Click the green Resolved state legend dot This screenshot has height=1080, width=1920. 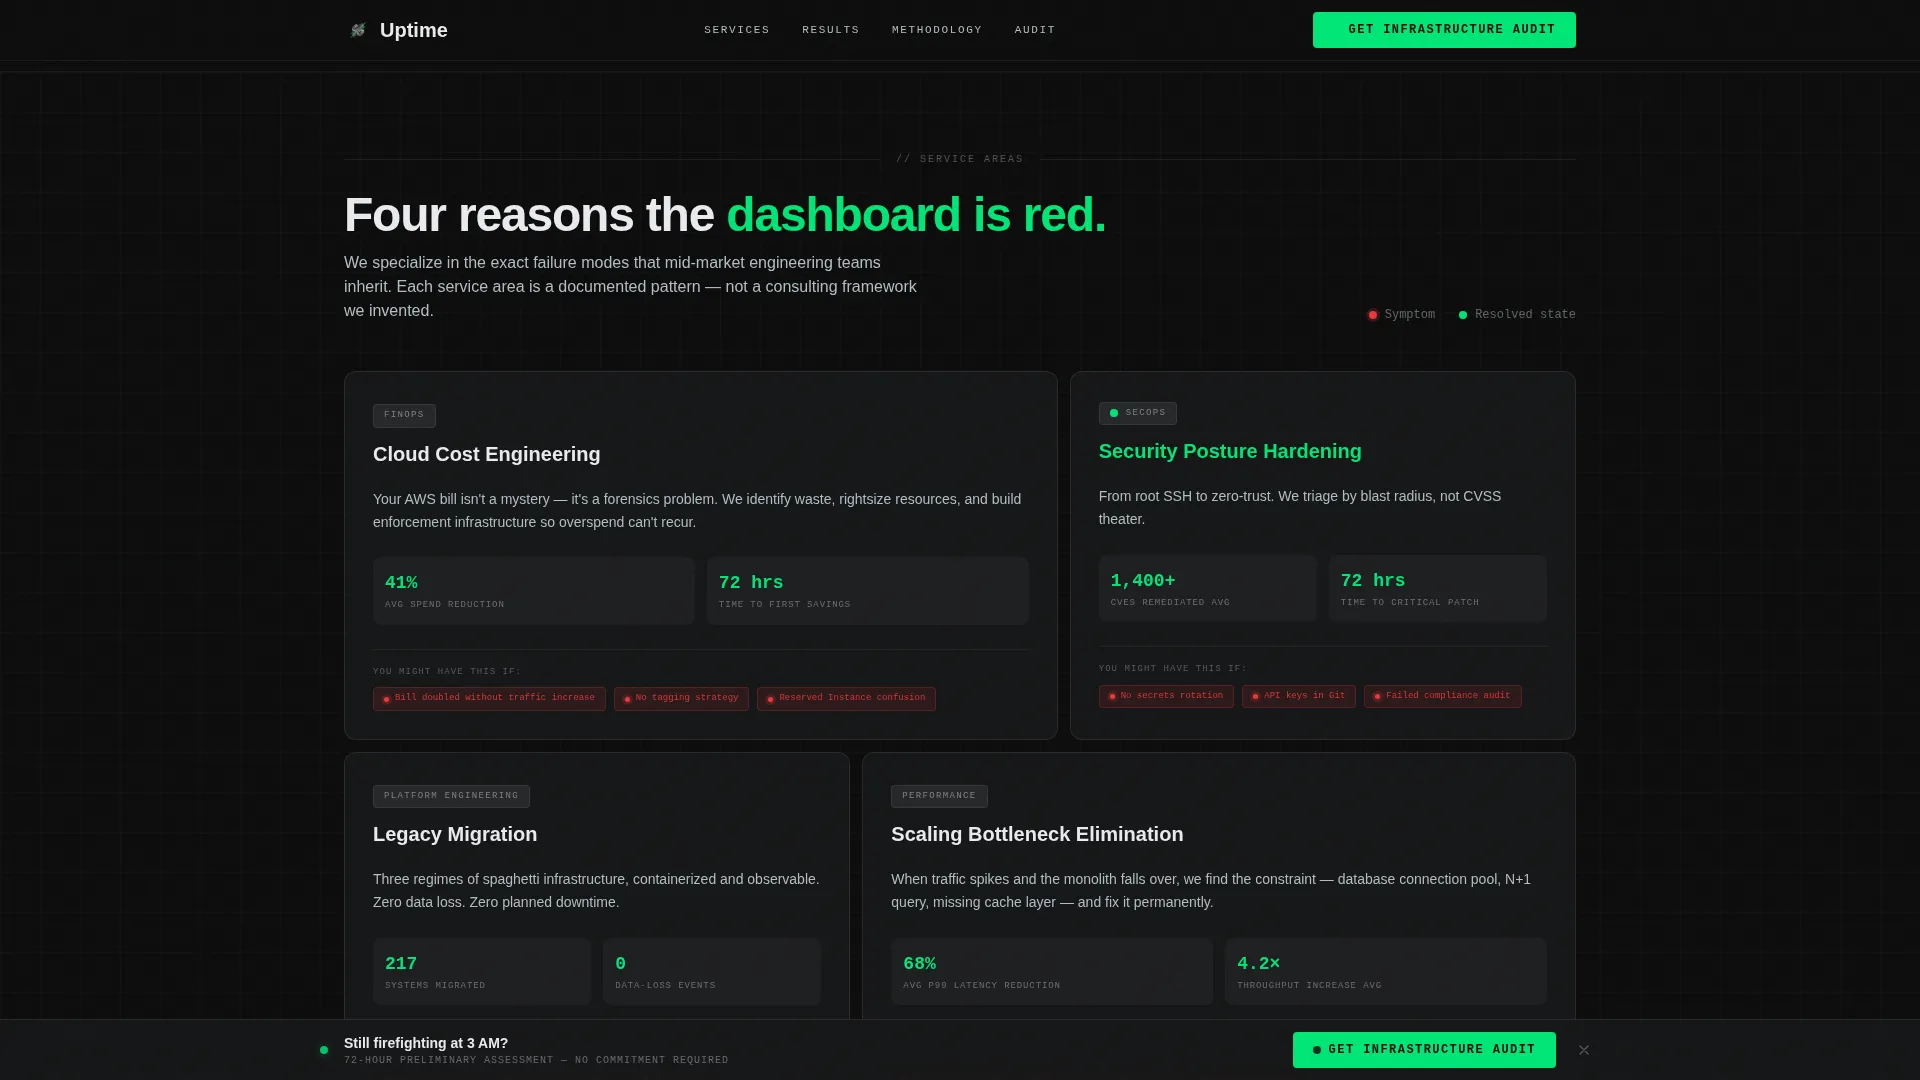pyautogui.click(x=1463, y=315)
